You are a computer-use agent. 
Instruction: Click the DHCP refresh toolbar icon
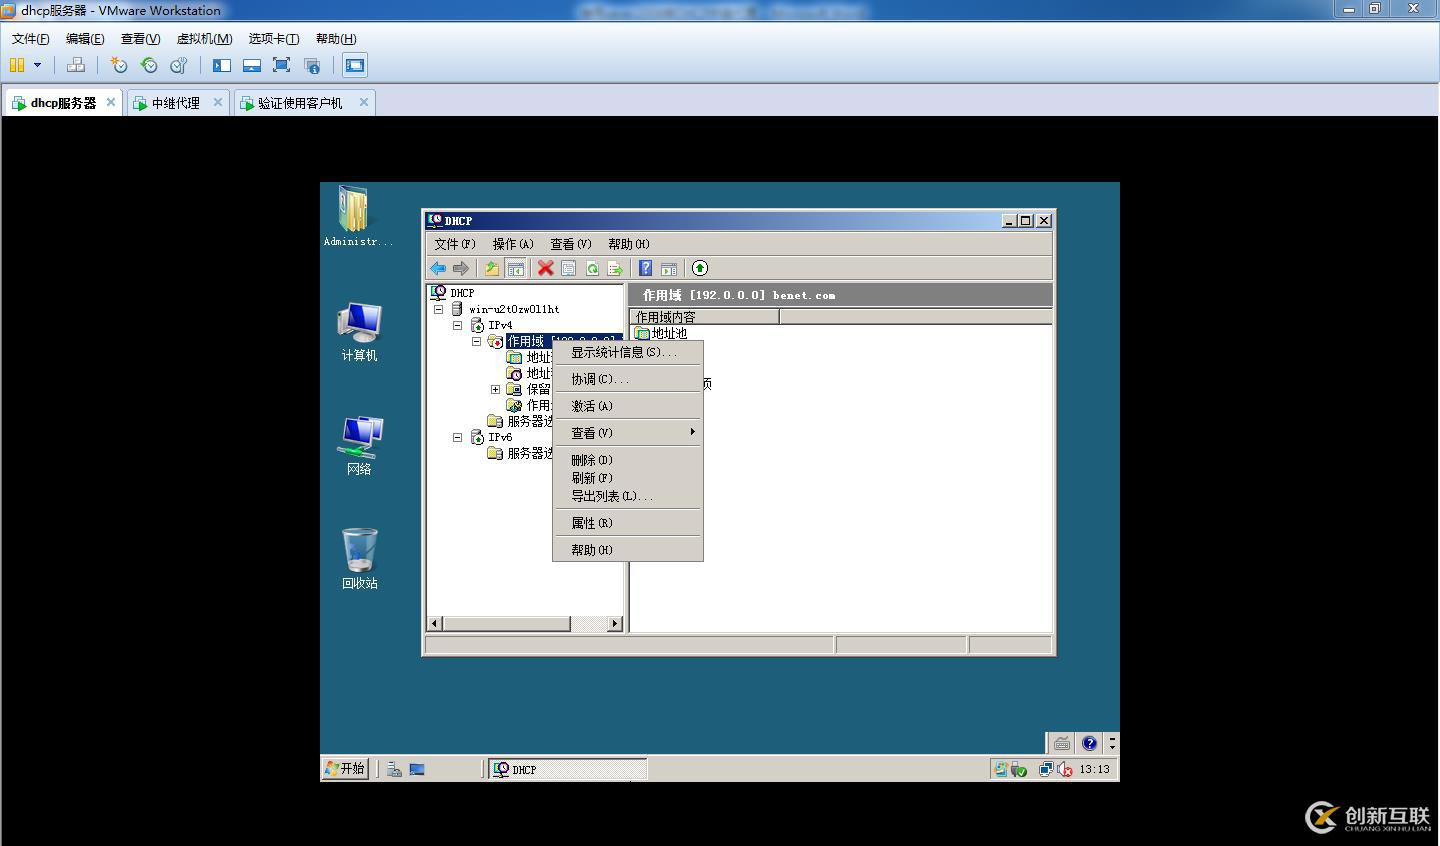coord(592,268)
